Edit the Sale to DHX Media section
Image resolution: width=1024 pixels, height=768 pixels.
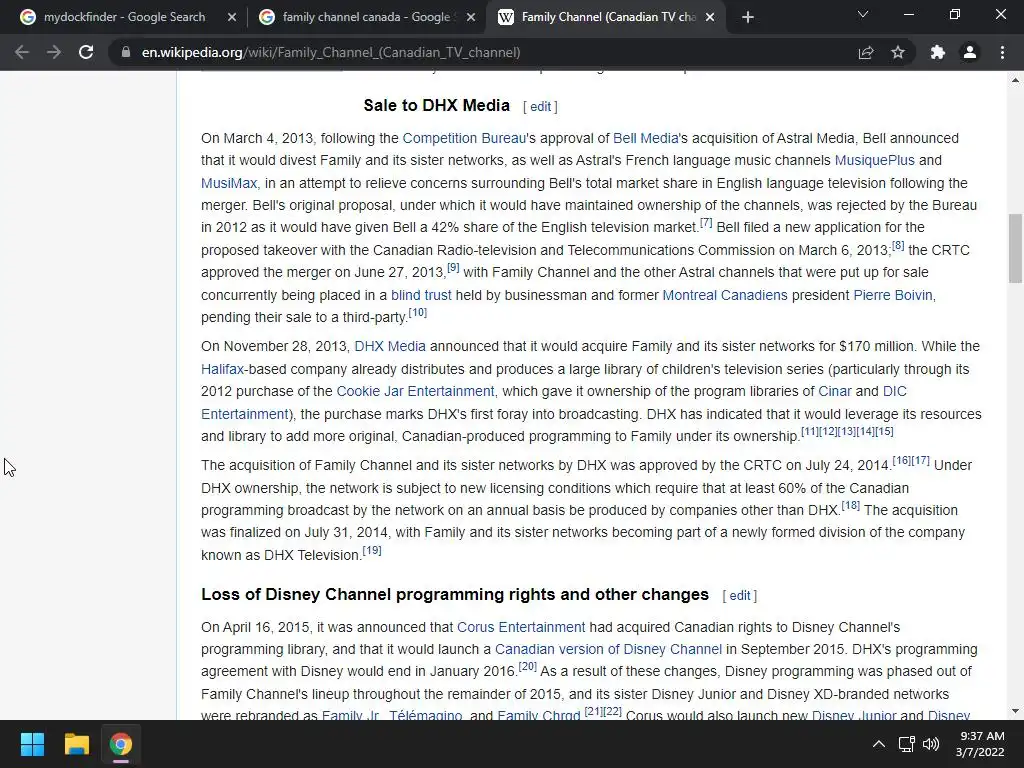pos(540,106)
